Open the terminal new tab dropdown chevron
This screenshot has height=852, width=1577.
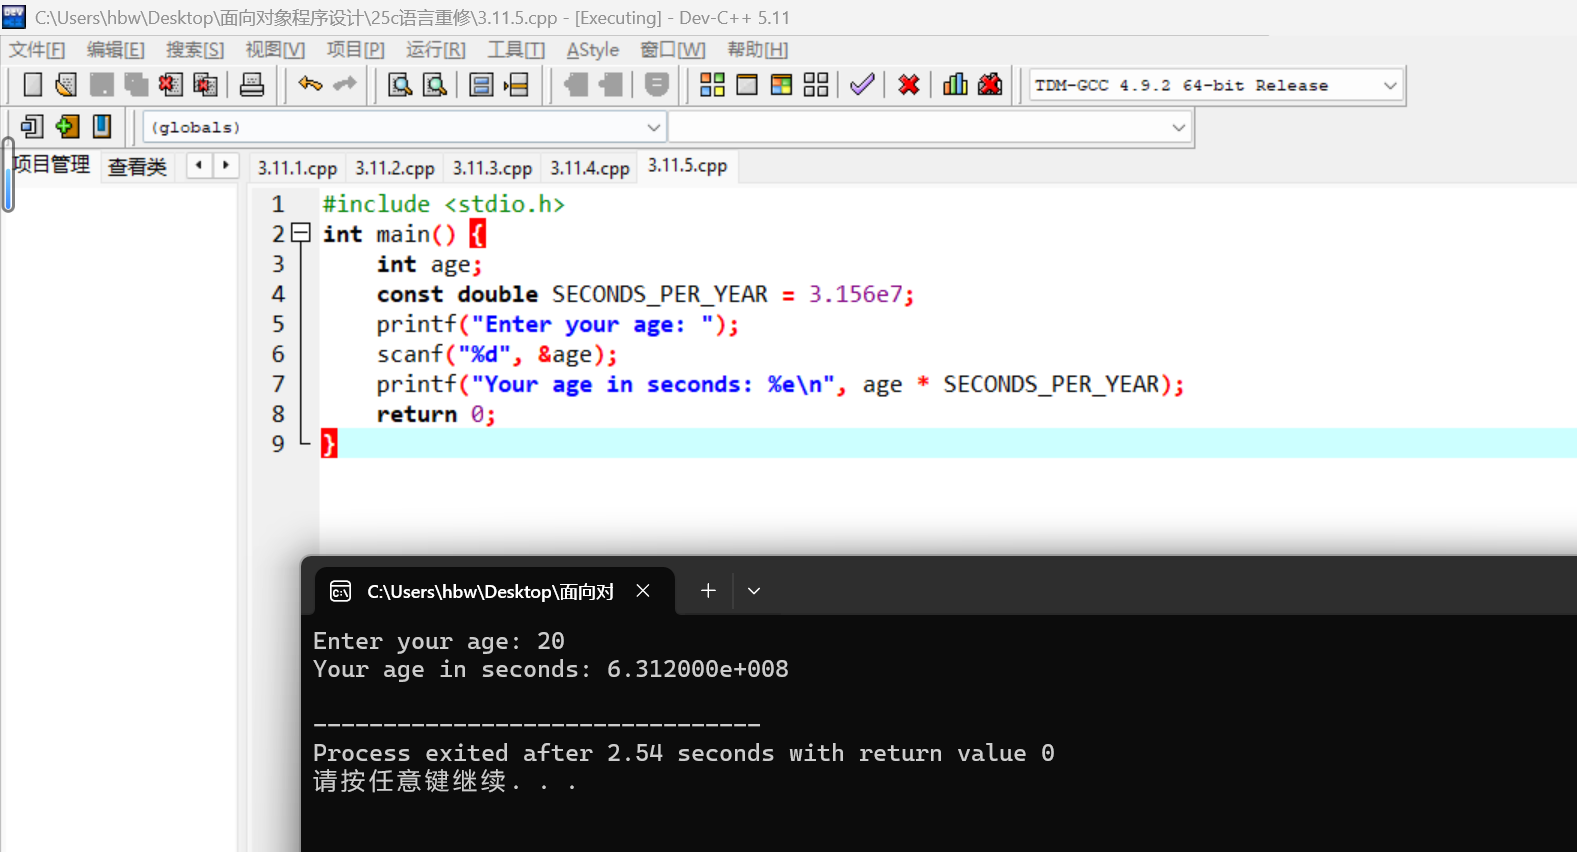(x=754, y=591)
